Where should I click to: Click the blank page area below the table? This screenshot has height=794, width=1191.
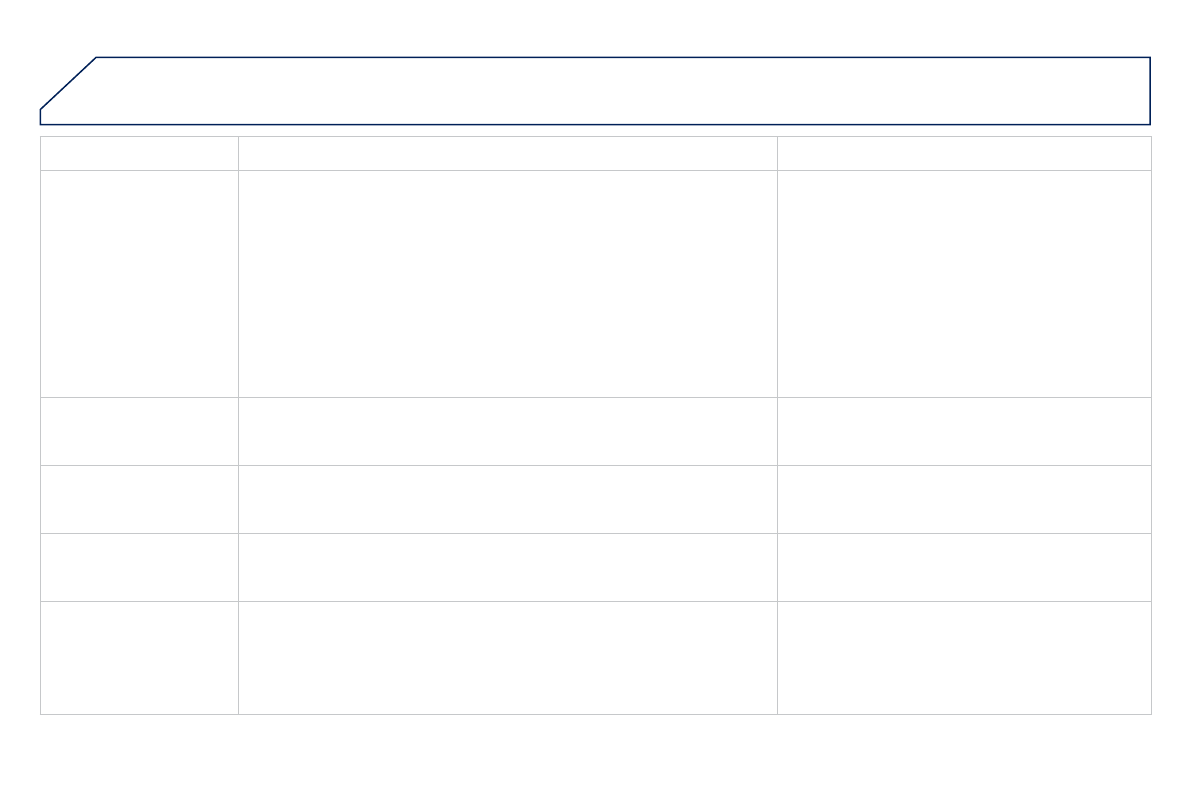(x=595, y=755)
